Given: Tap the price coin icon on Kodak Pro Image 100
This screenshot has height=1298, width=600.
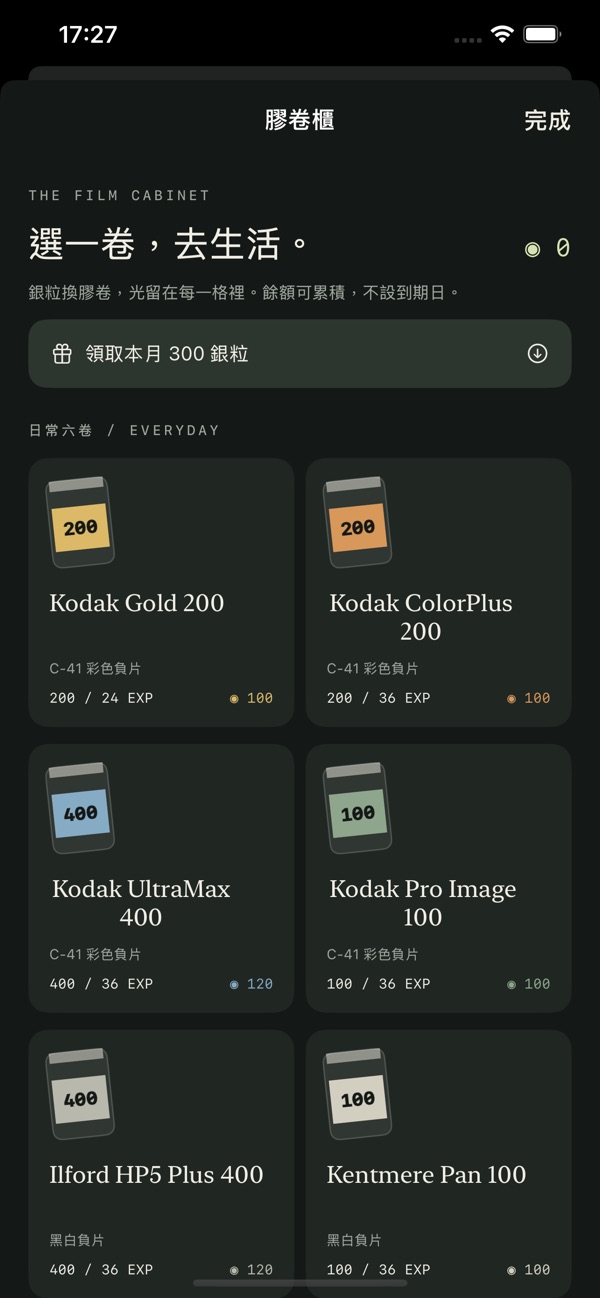Looking at the screenshot, I should click(511, 985).
